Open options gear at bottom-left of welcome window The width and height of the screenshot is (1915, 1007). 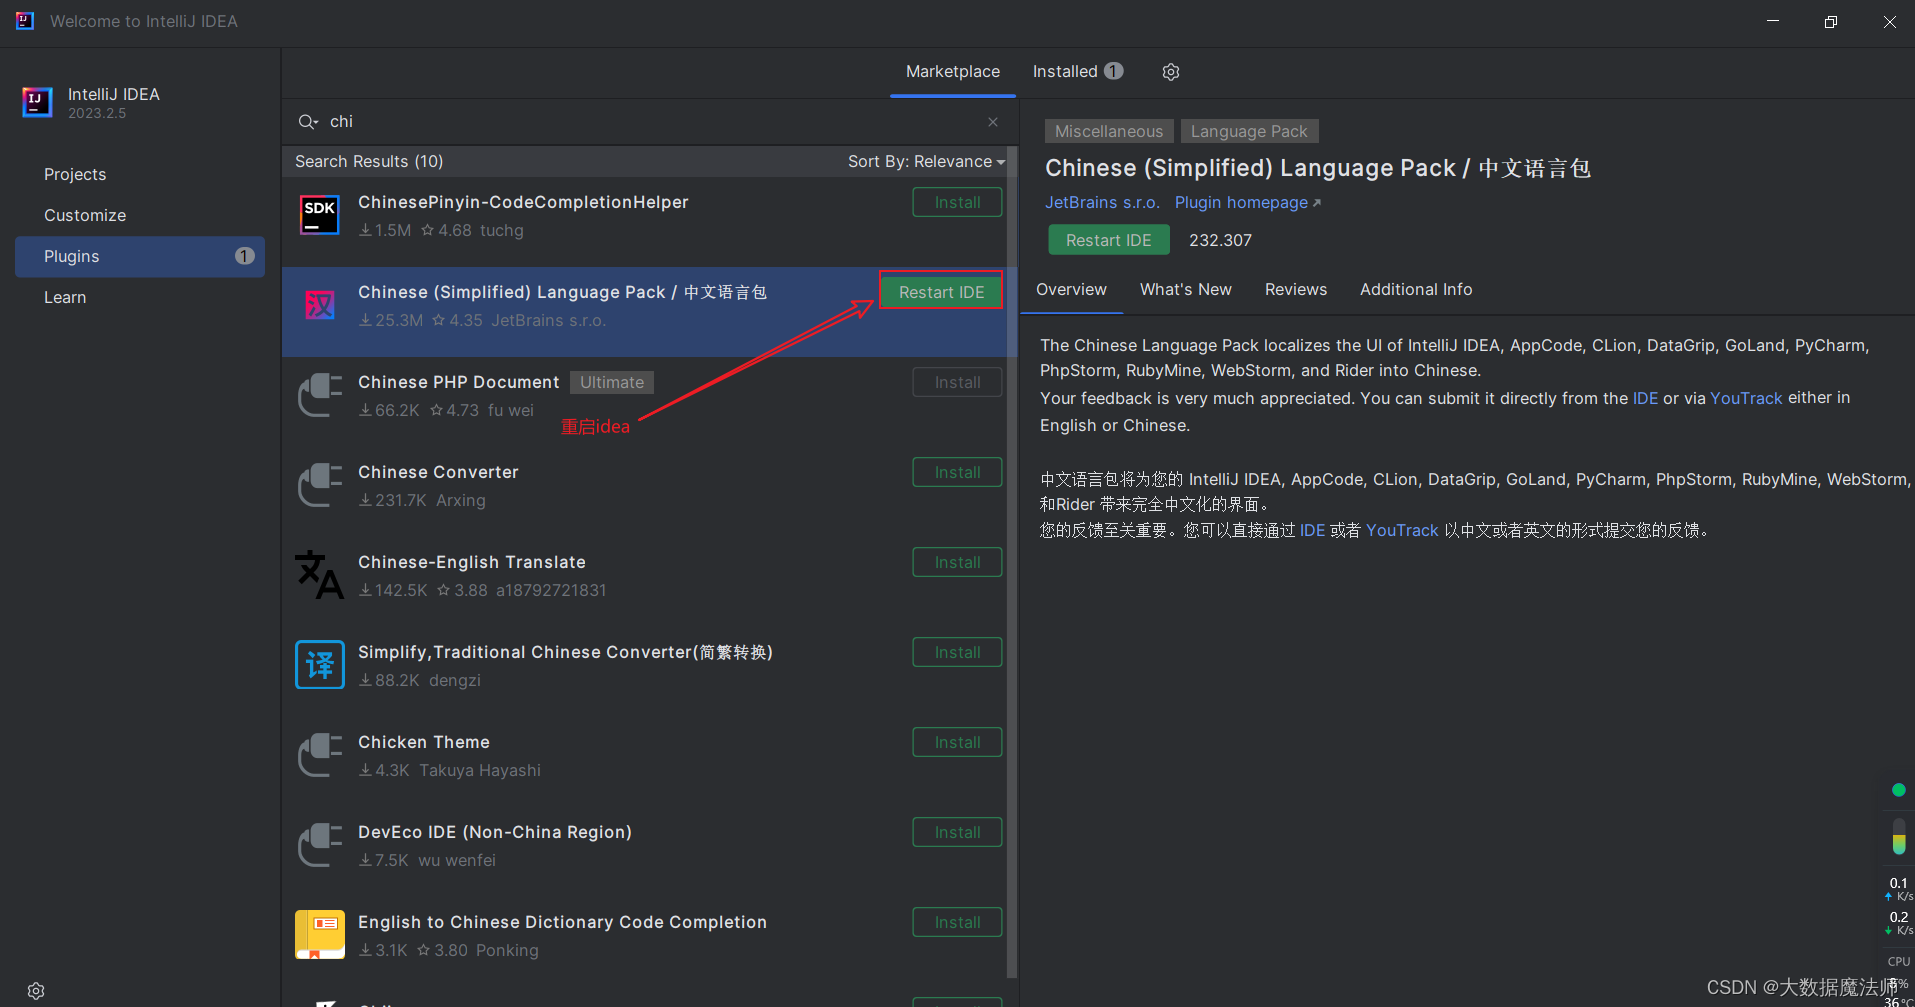coord(36,991)
